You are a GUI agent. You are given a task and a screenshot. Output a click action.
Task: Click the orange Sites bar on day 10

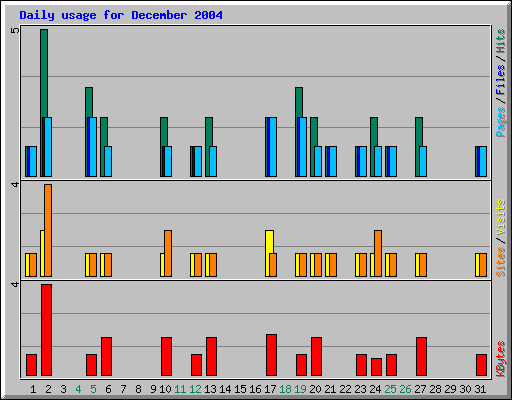click(x=168, y=253)
